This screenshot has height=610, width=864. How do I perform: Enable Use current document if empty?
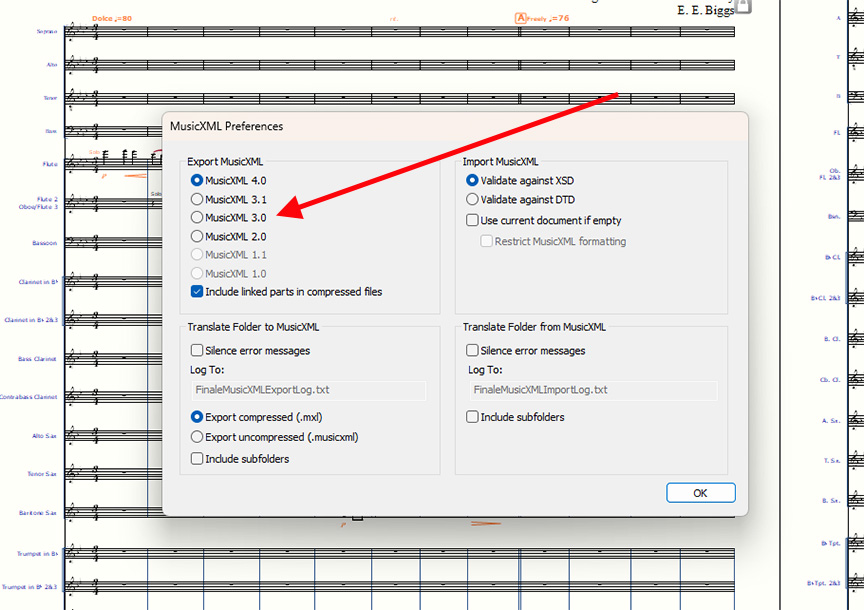click(x=473, y=220)
